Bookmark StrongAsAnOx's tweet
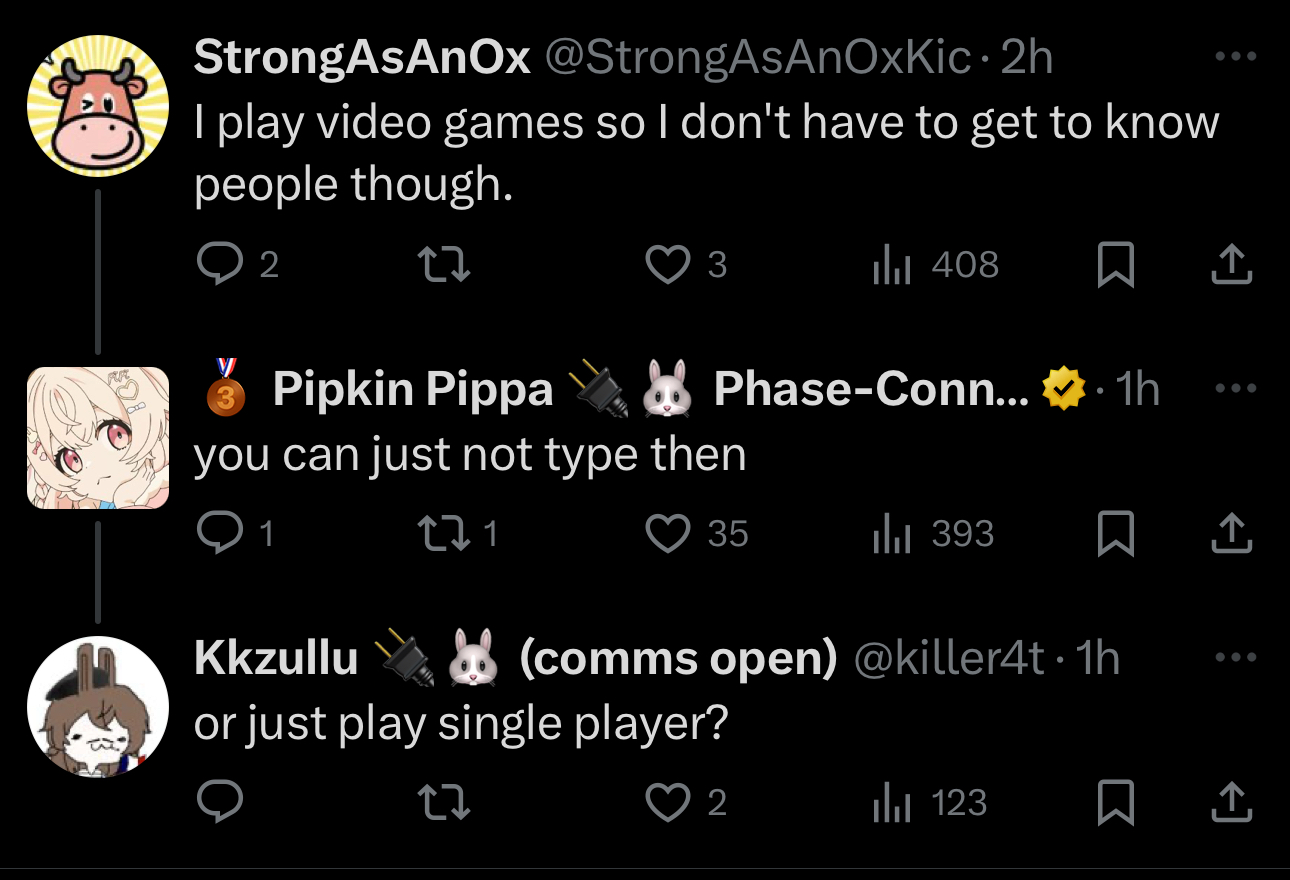This screenshot has width=1290, height=880. pyautogui.click(x=1115, y=266)
